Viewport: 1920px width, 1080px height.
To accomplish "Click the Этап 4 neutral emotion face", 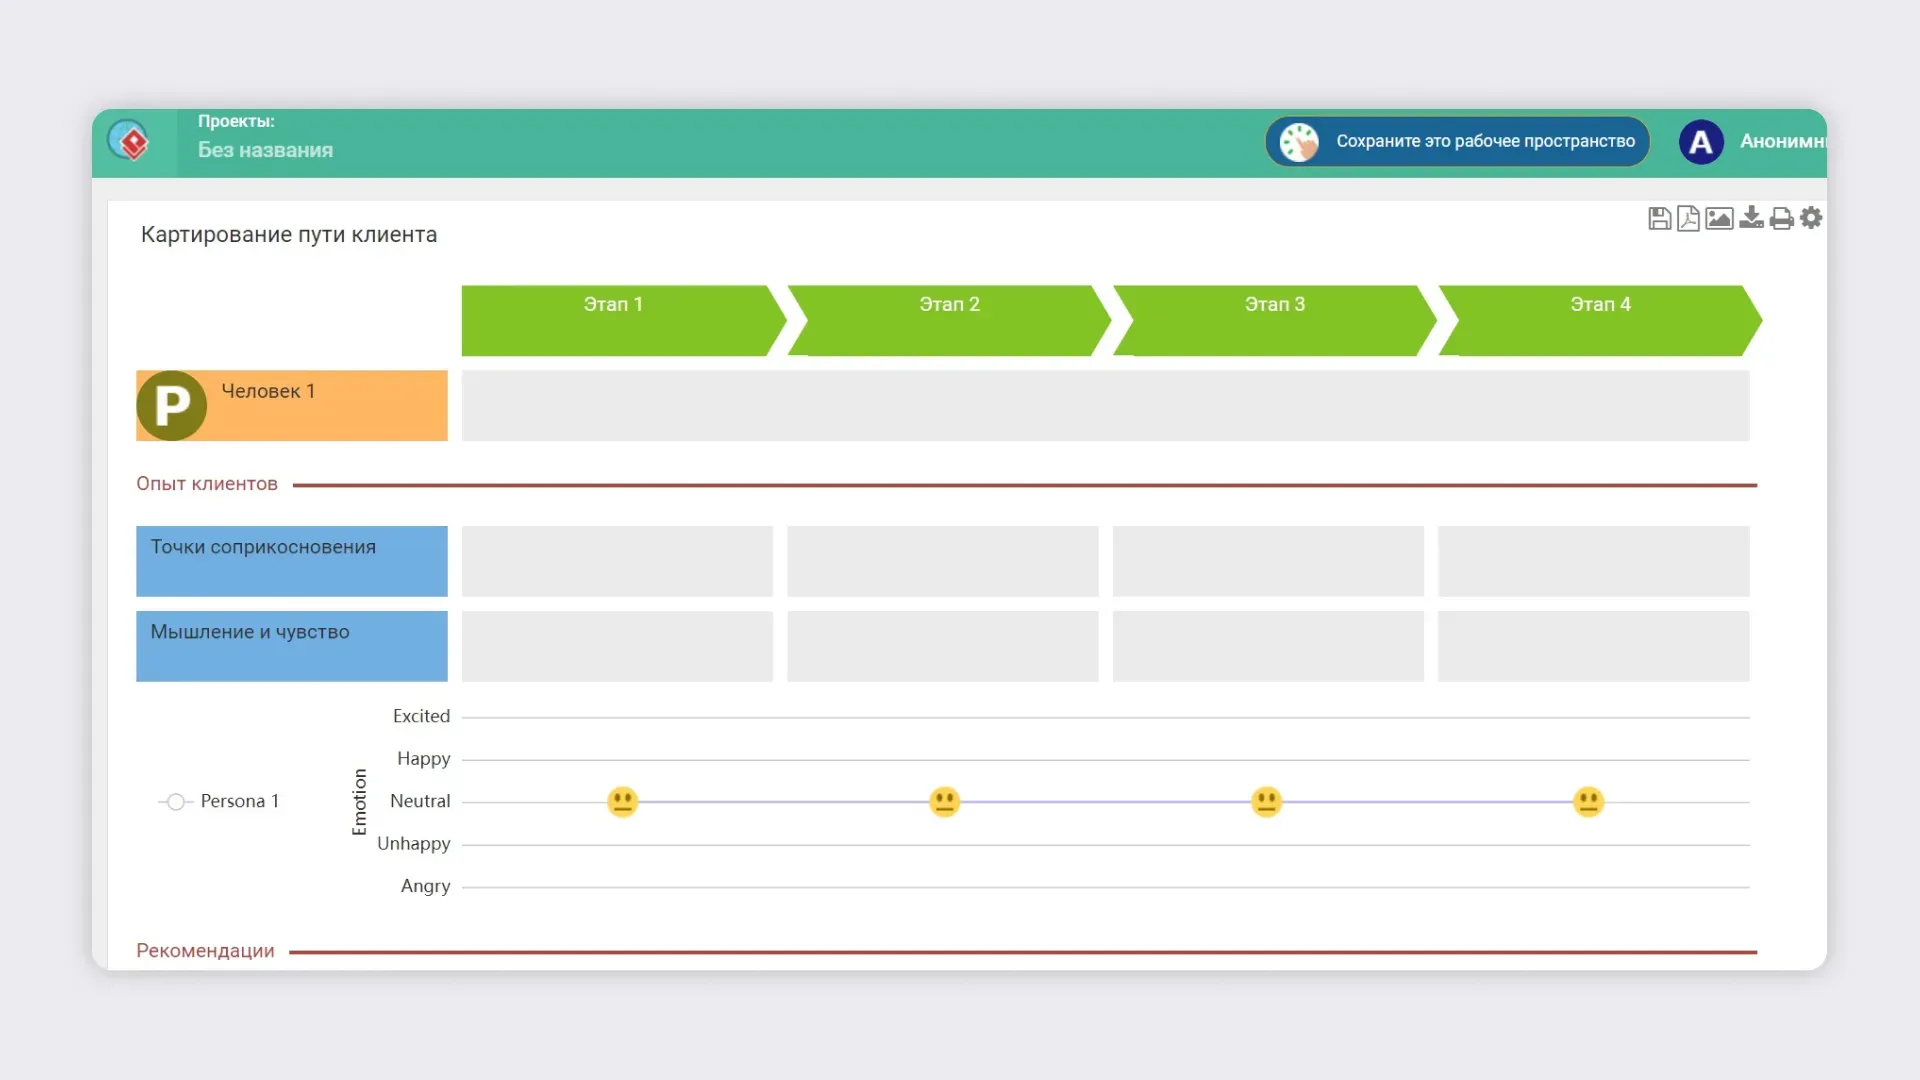I will coord(1588,802).
